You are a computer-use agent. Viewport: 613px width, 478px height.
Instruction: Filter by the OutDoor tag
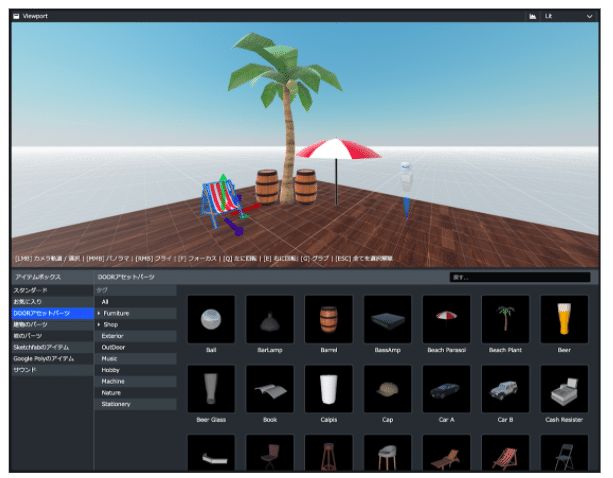tap(135, 347)
